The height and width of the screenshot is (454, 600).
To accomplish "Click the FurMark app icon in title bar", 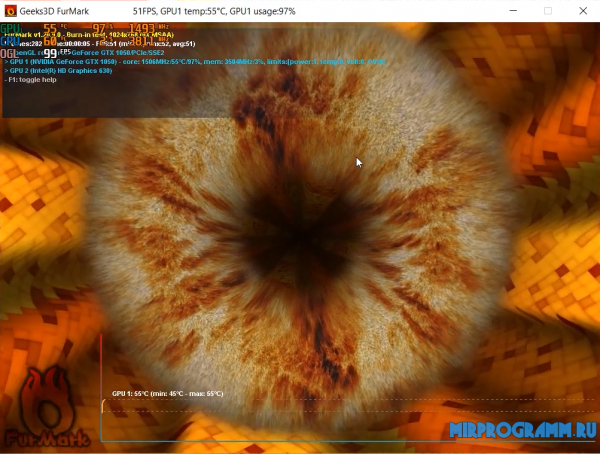I will (x=11, y=11).
